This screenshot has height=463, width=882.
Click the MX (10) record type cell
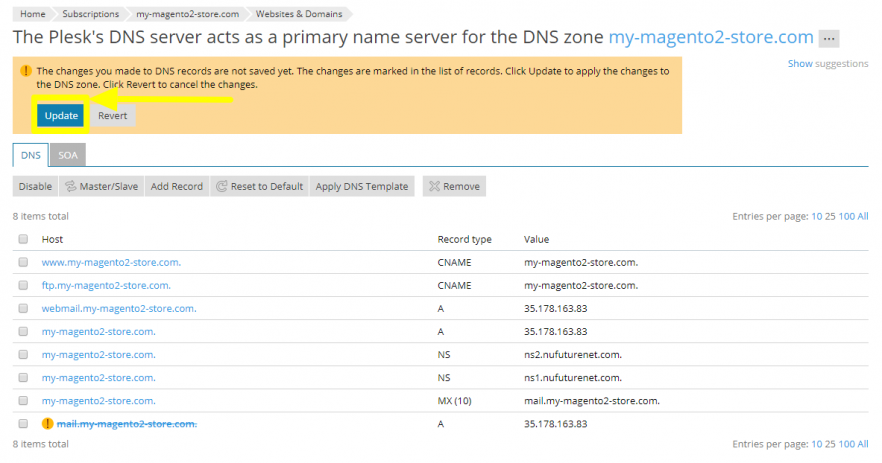pyautogui.click(x=454, y=401)
